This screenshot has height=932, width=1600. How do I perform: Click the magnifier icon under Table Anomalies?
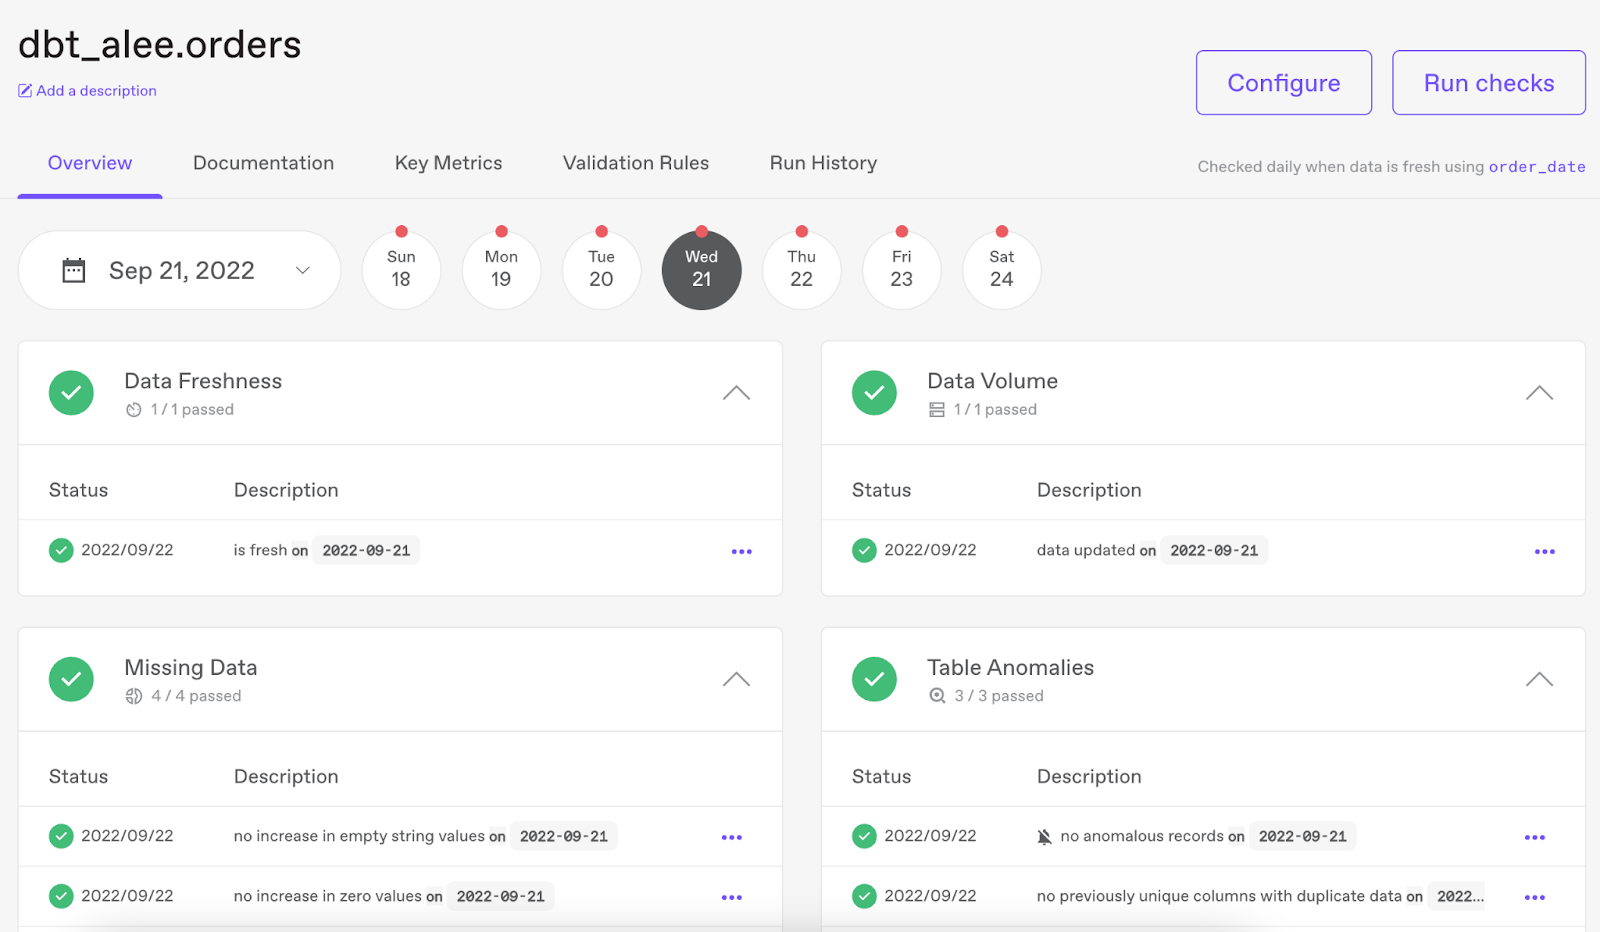pyautogui.click(x=937, y=696)
